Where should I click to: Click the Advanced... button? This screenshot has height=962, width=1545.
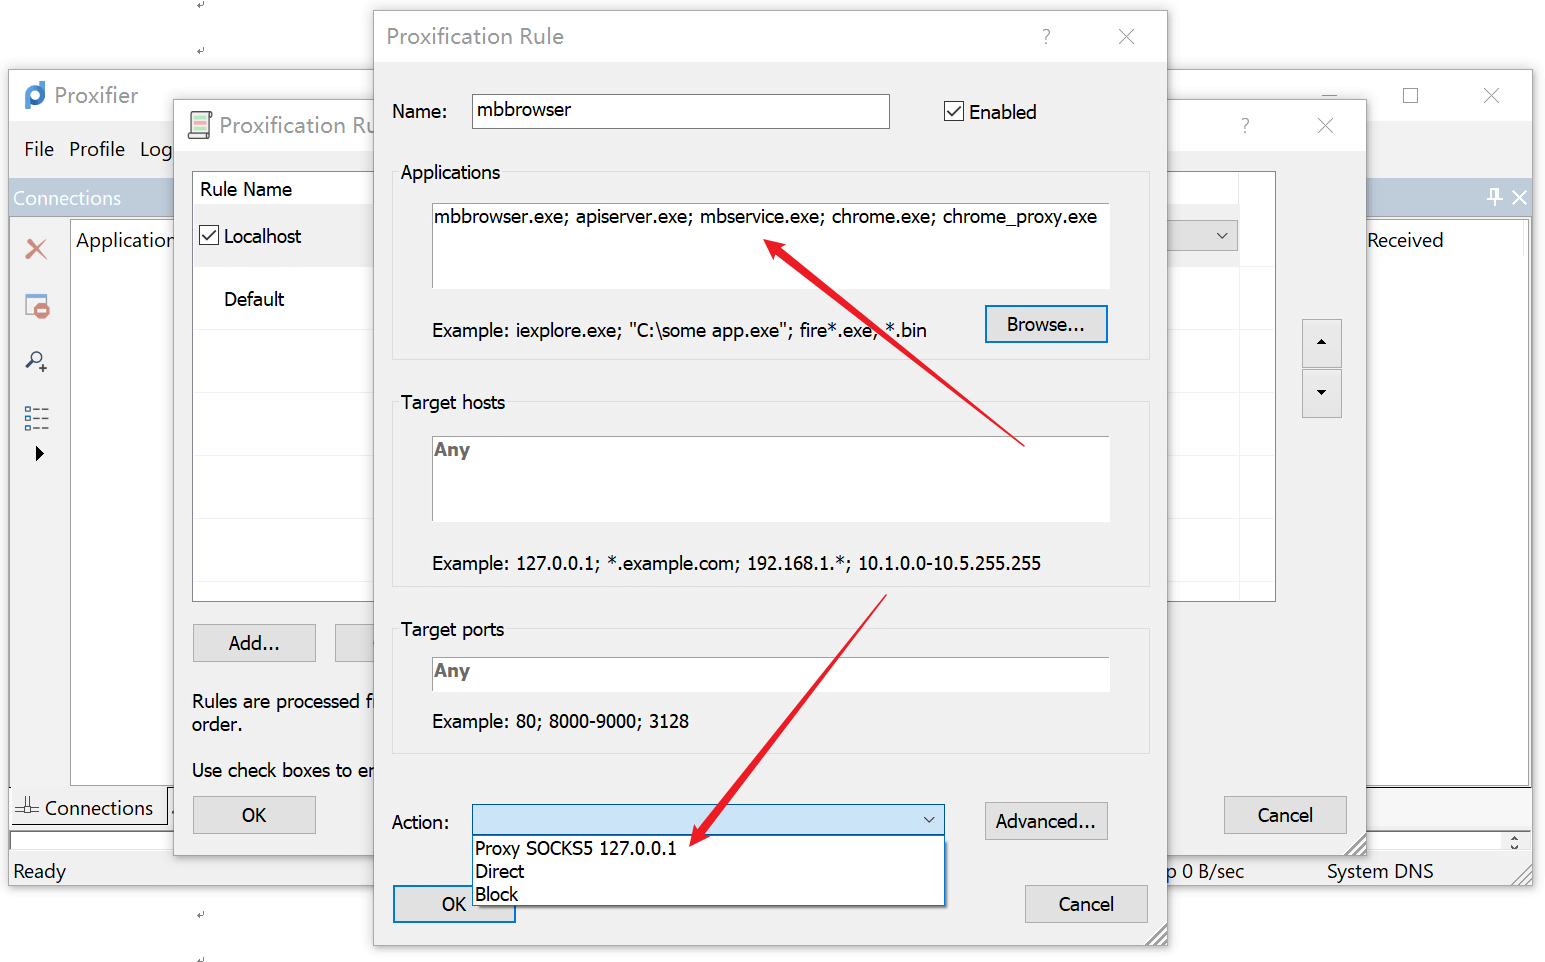(x=1045, y=821)
